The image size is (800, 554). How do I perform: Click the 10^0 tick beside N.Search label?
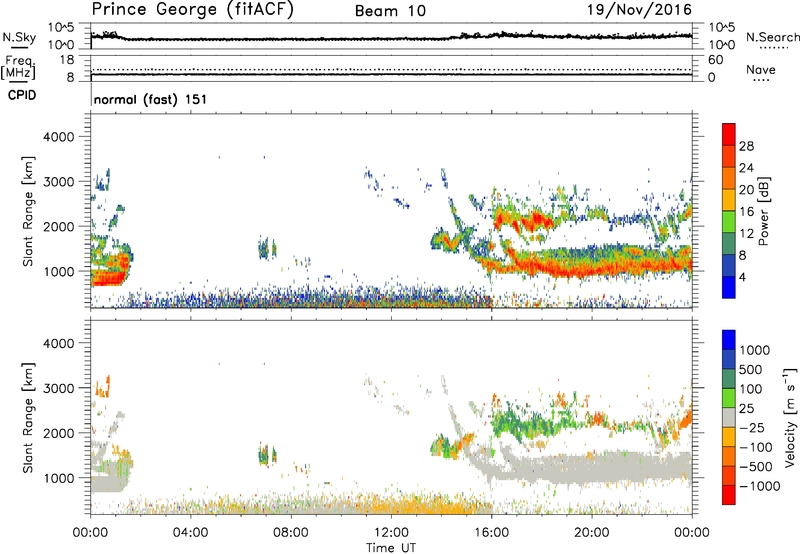coord(722,45)
